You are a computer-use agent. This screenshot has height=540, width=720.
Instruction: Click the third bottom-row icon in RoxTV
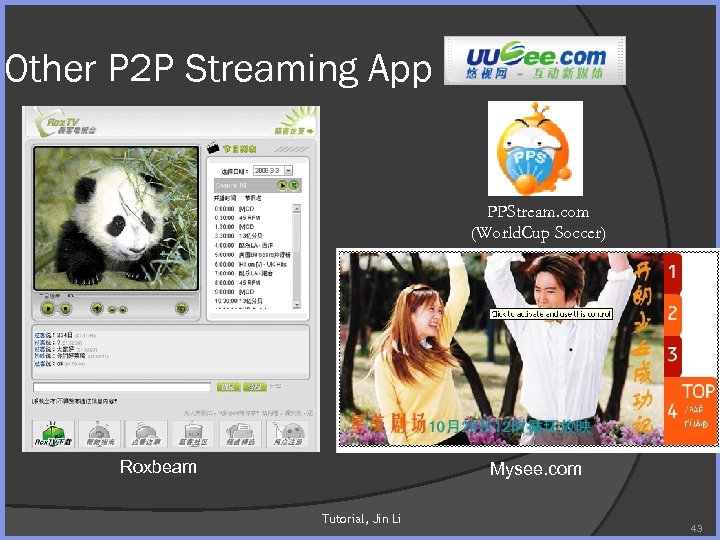pyautogui.click(x=146, y=434)
